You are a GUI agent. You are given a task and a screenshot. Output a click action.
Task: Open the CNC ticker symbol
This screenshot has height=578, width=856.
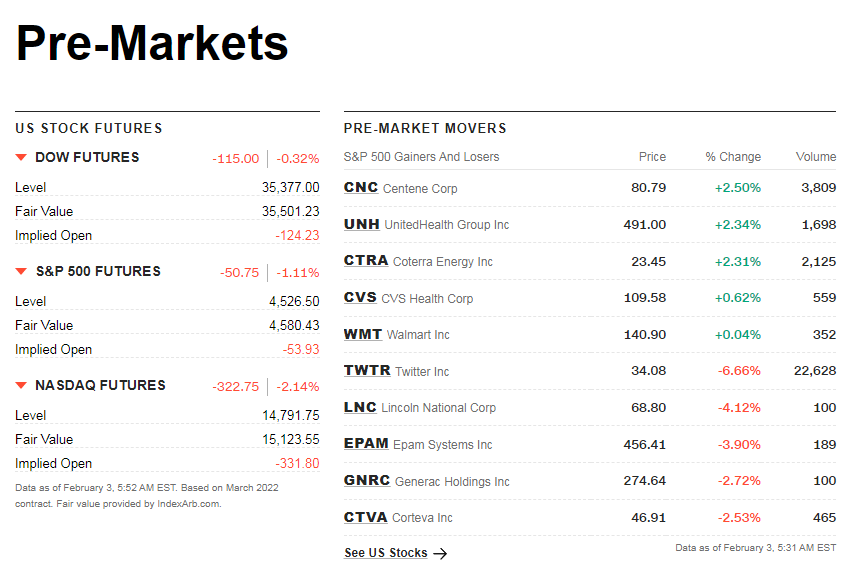360,188
